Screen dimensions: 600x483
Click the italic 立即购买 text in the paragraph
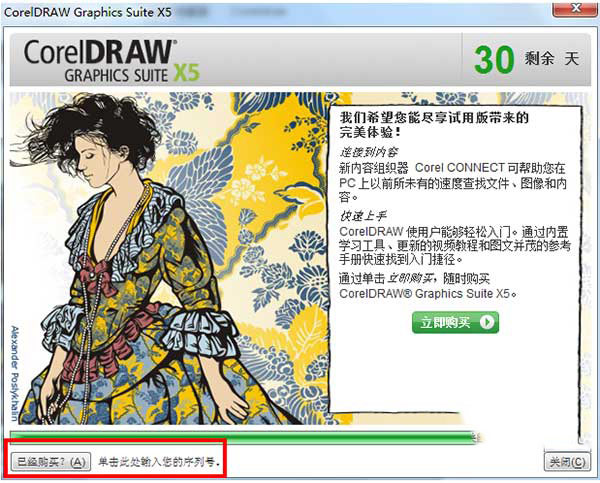tap(411, 278)
